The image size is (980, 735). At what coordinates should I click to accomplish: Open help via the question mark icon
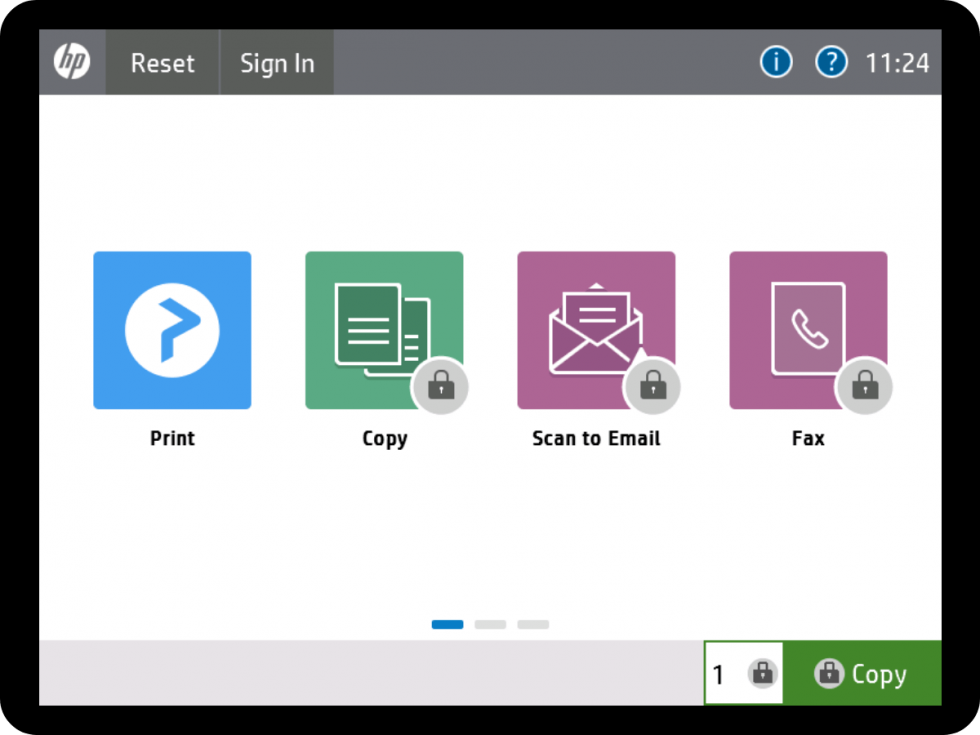[831, 62]
